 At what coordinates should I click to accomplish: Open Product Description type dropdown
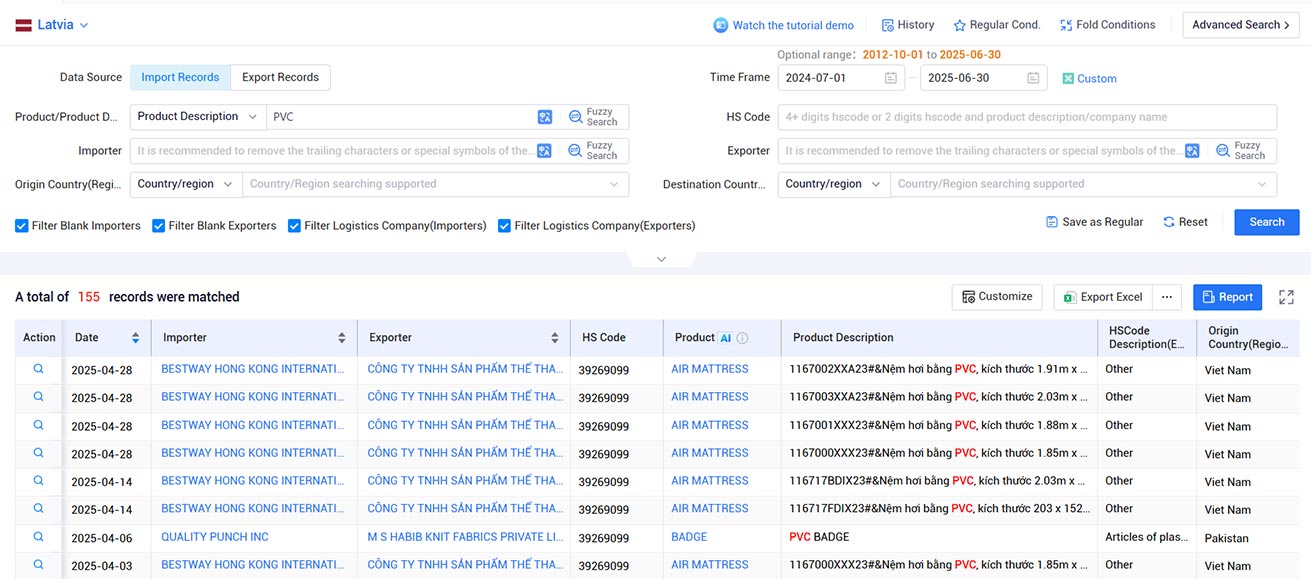(198, 117)
